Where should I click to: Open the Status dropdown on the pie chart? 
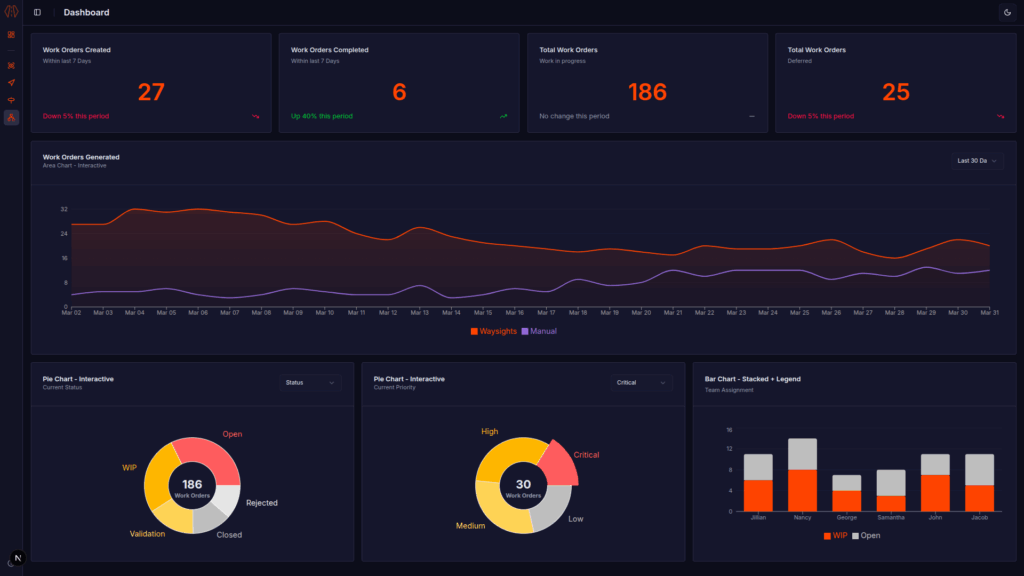tap(309, 383)
